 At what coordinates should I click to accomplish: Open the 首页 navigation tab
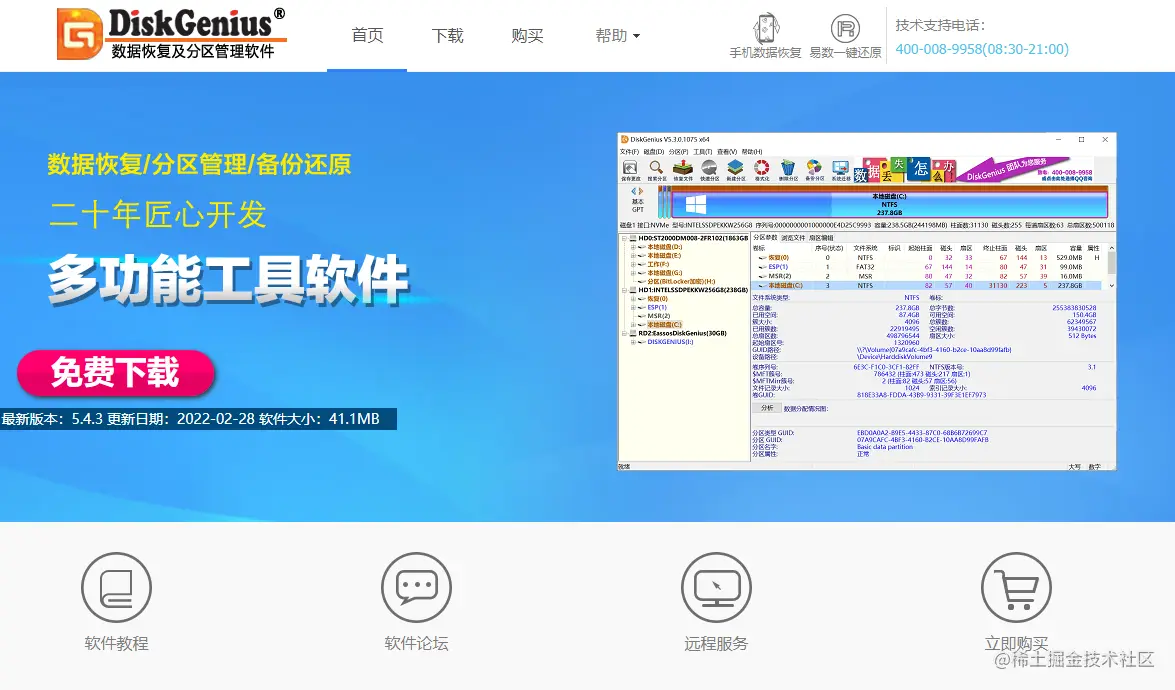coord(367,36)
